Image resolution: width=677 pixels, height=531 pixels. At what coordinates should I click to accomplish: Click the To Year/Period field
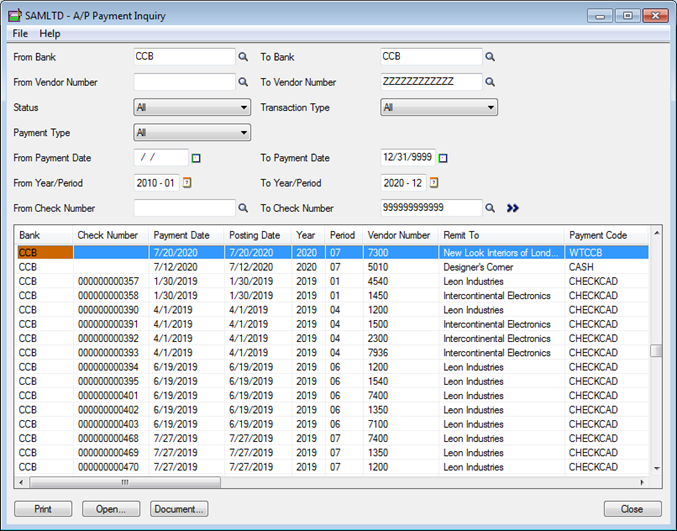[x=403, y=183]
